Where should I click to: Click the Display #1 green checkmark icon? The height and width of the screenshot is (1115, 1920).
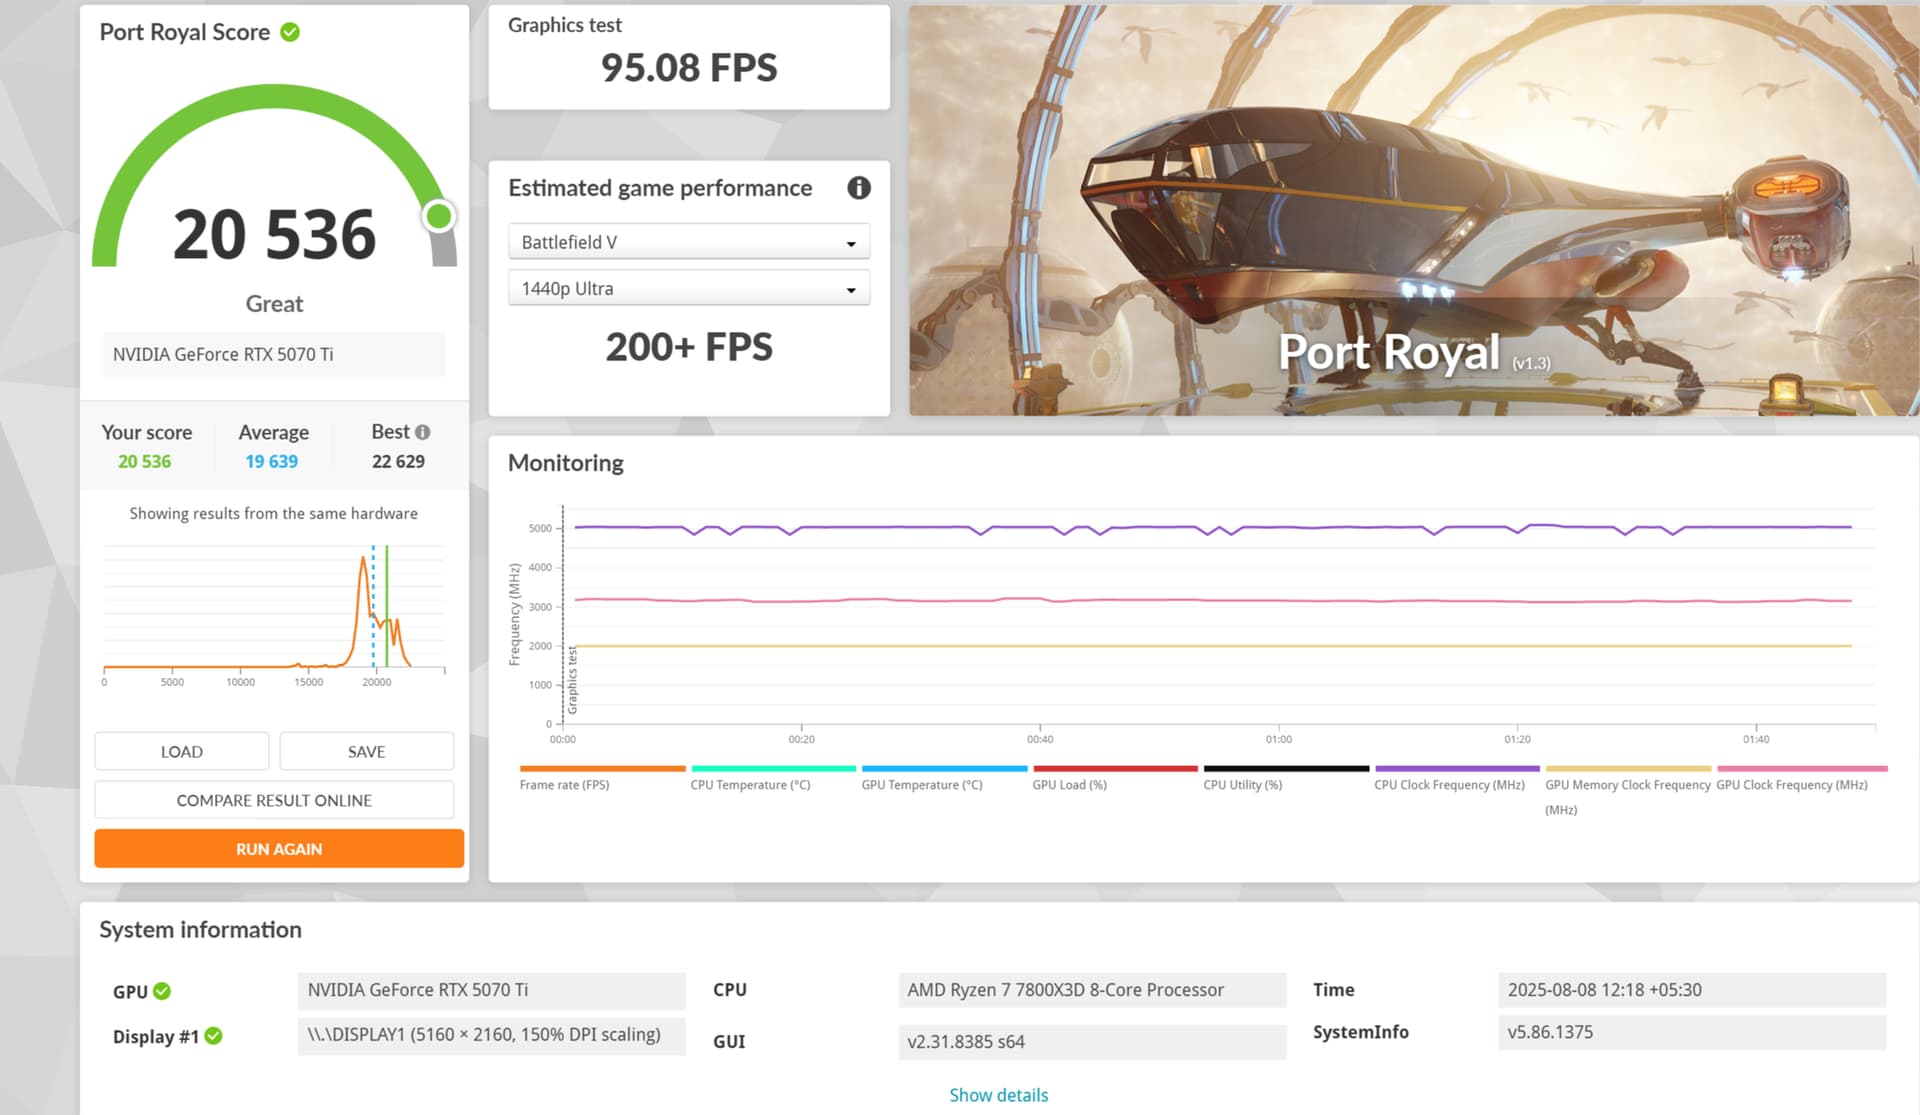point(213,1036)
